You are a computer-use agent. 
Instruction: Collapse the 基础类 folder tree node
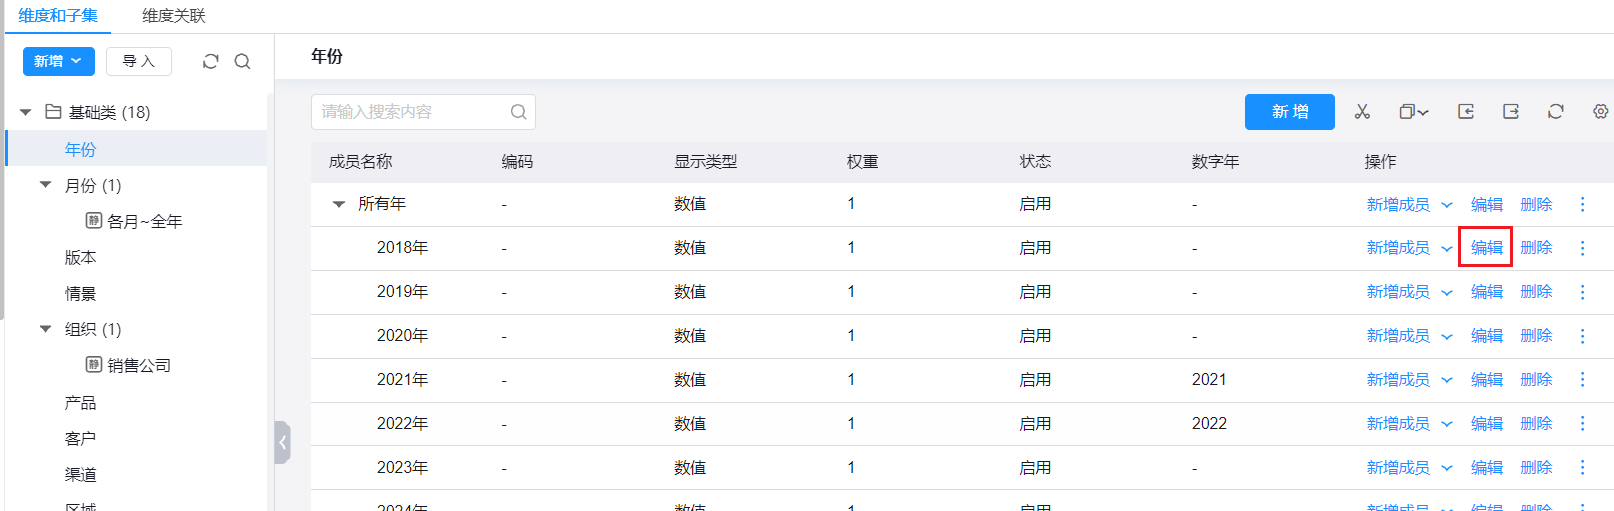pyautogui.click(x=26, y=112)
